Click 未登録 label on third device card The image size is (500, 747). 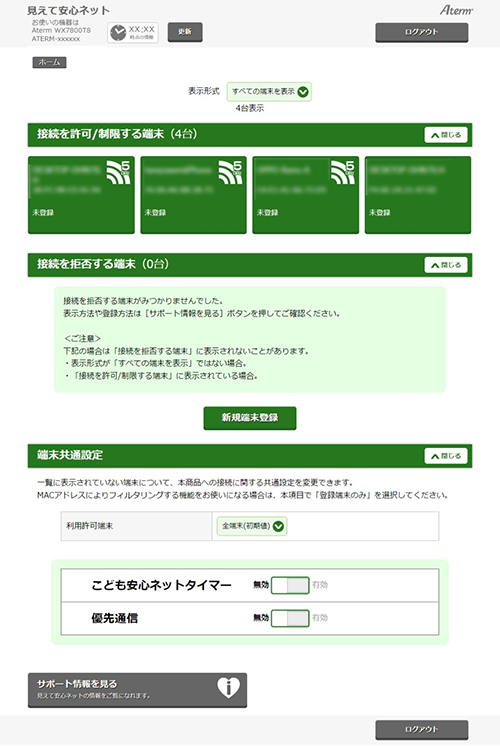tap(267, 212)
